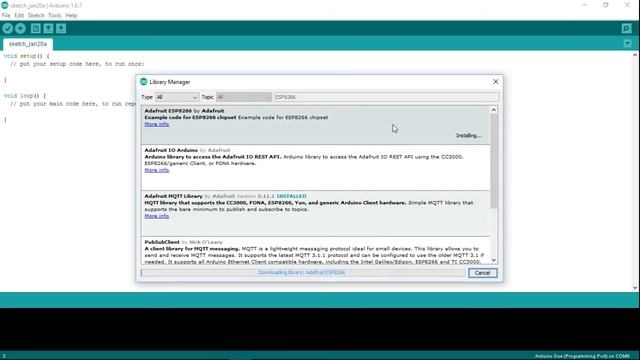
Task: Save sketch using the Save icon
Action: [x=61, y=28]
